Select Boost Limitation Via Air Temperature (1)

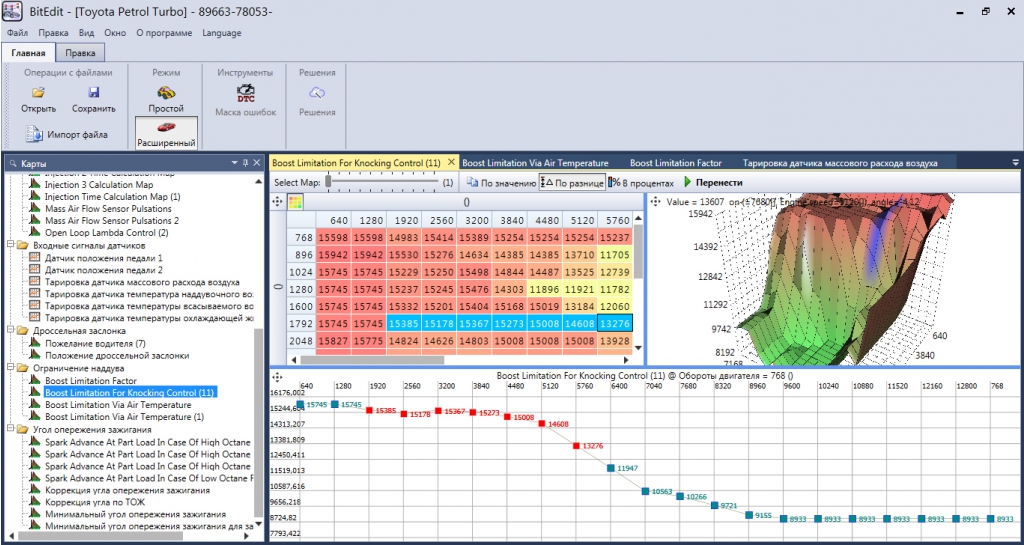coord(124,416)
